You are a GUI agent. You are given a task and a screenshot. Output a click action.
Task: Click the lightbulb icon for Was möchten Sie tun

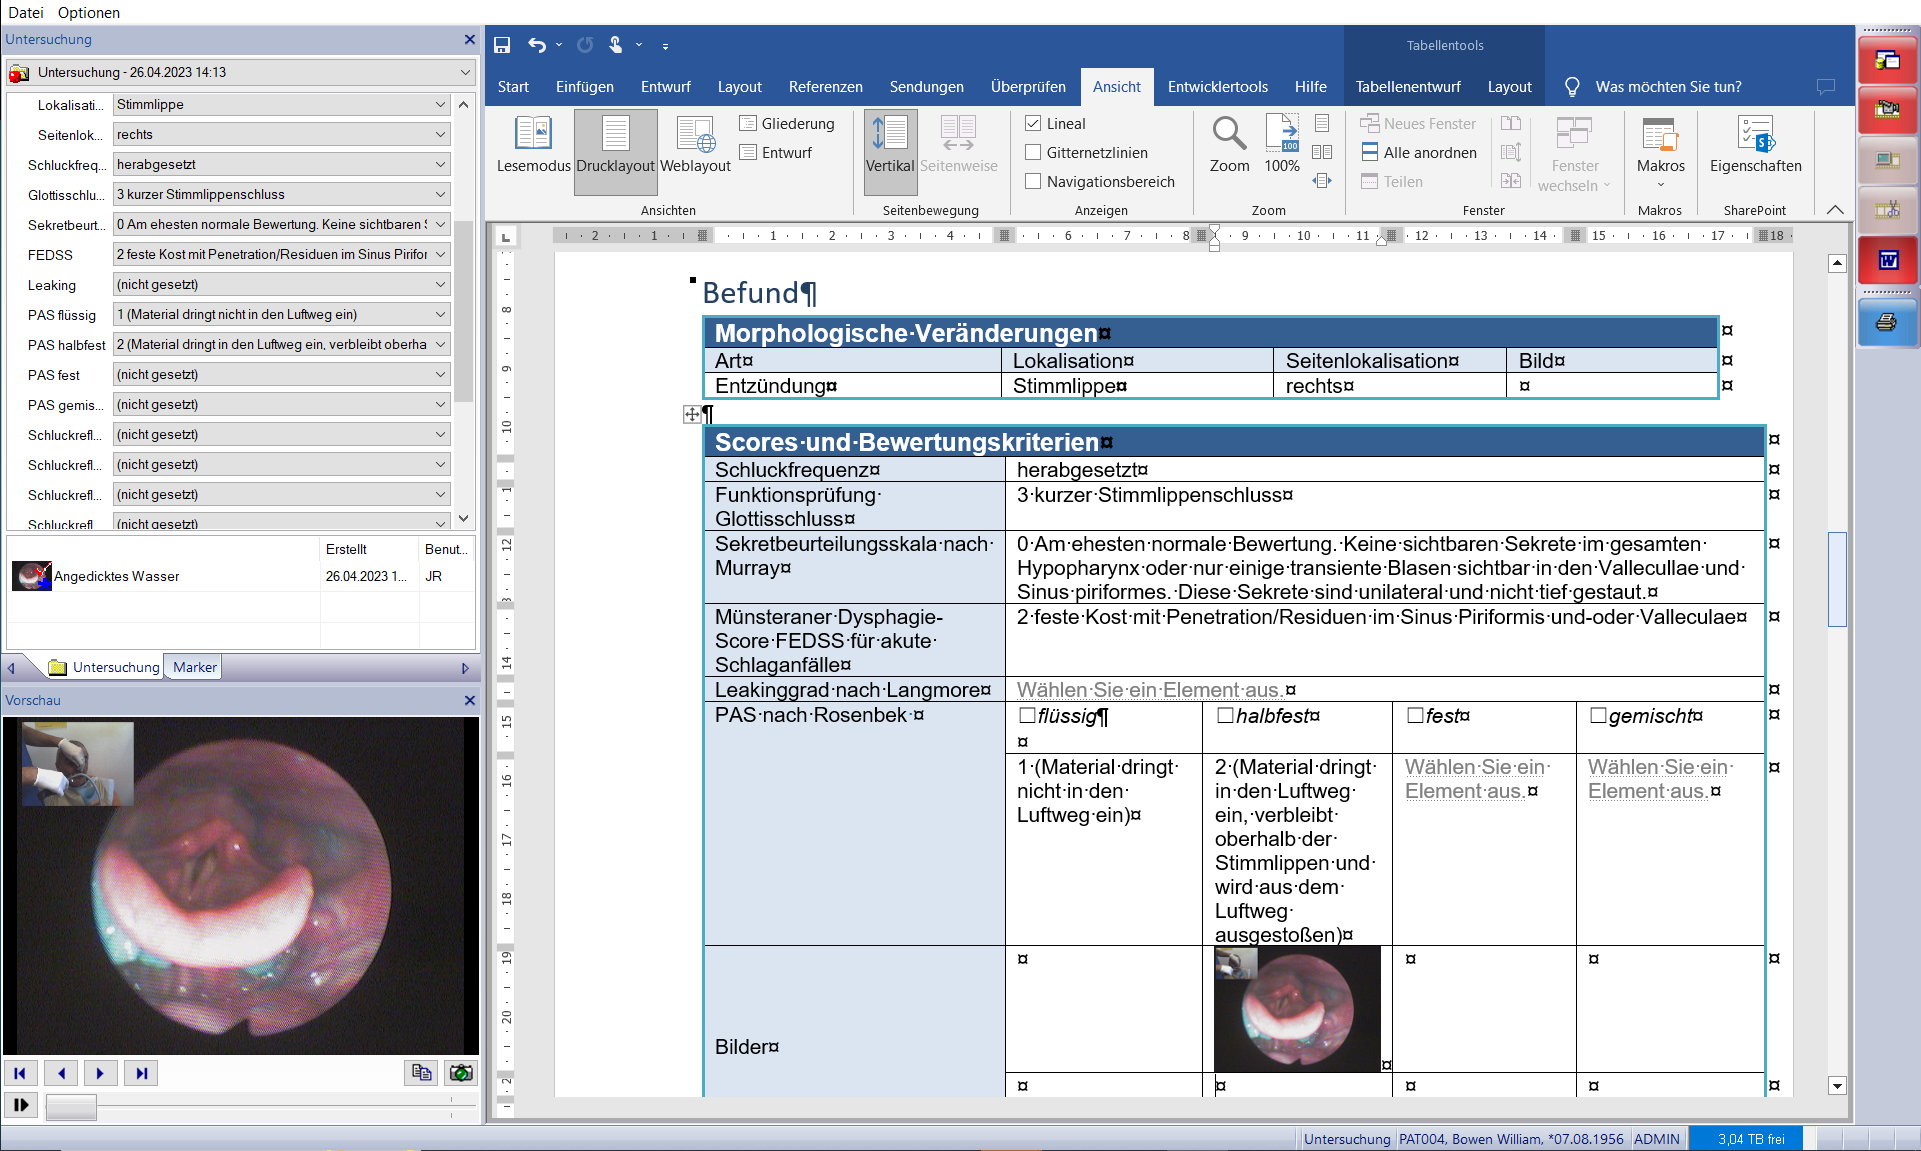pos(1572,87)
